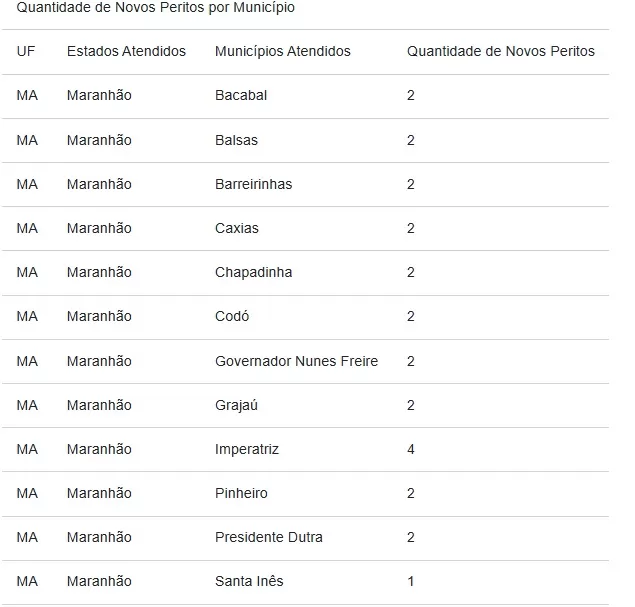Select the Presidente Dutra municipality cell
Viewport: 635px width, 607px height.
point(268,537)
